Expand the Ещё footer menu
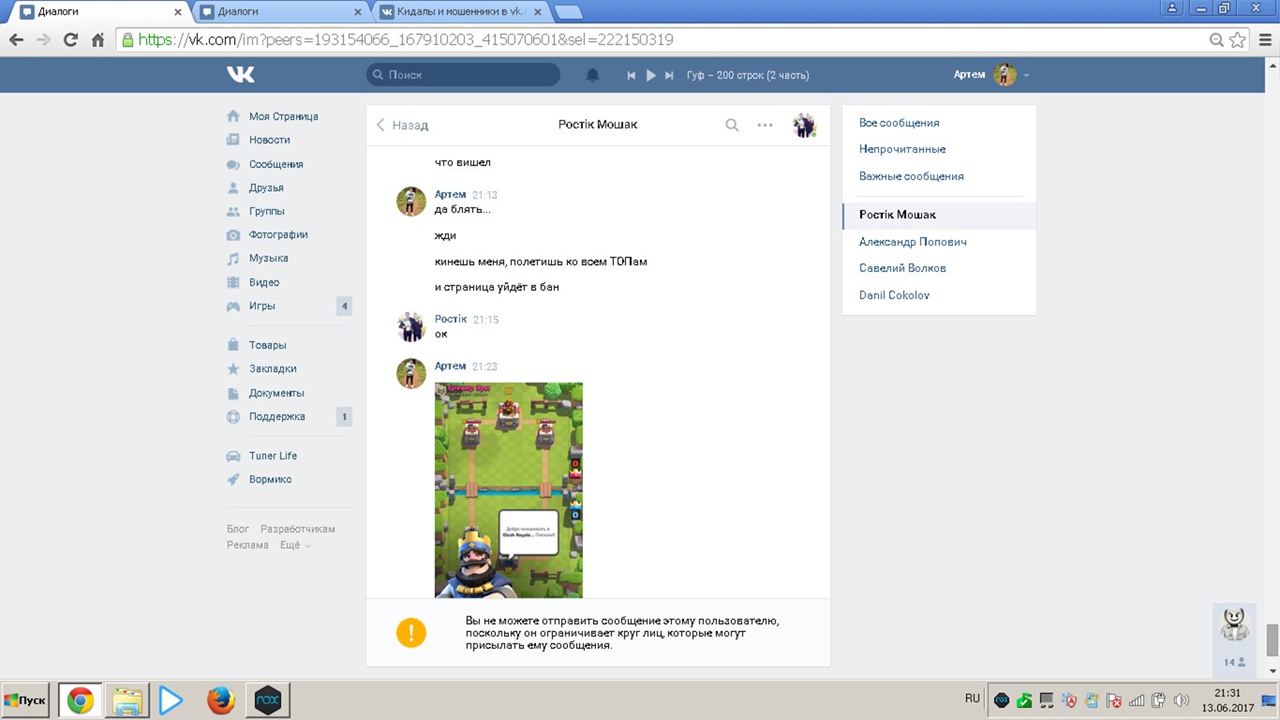 point(294,545)
